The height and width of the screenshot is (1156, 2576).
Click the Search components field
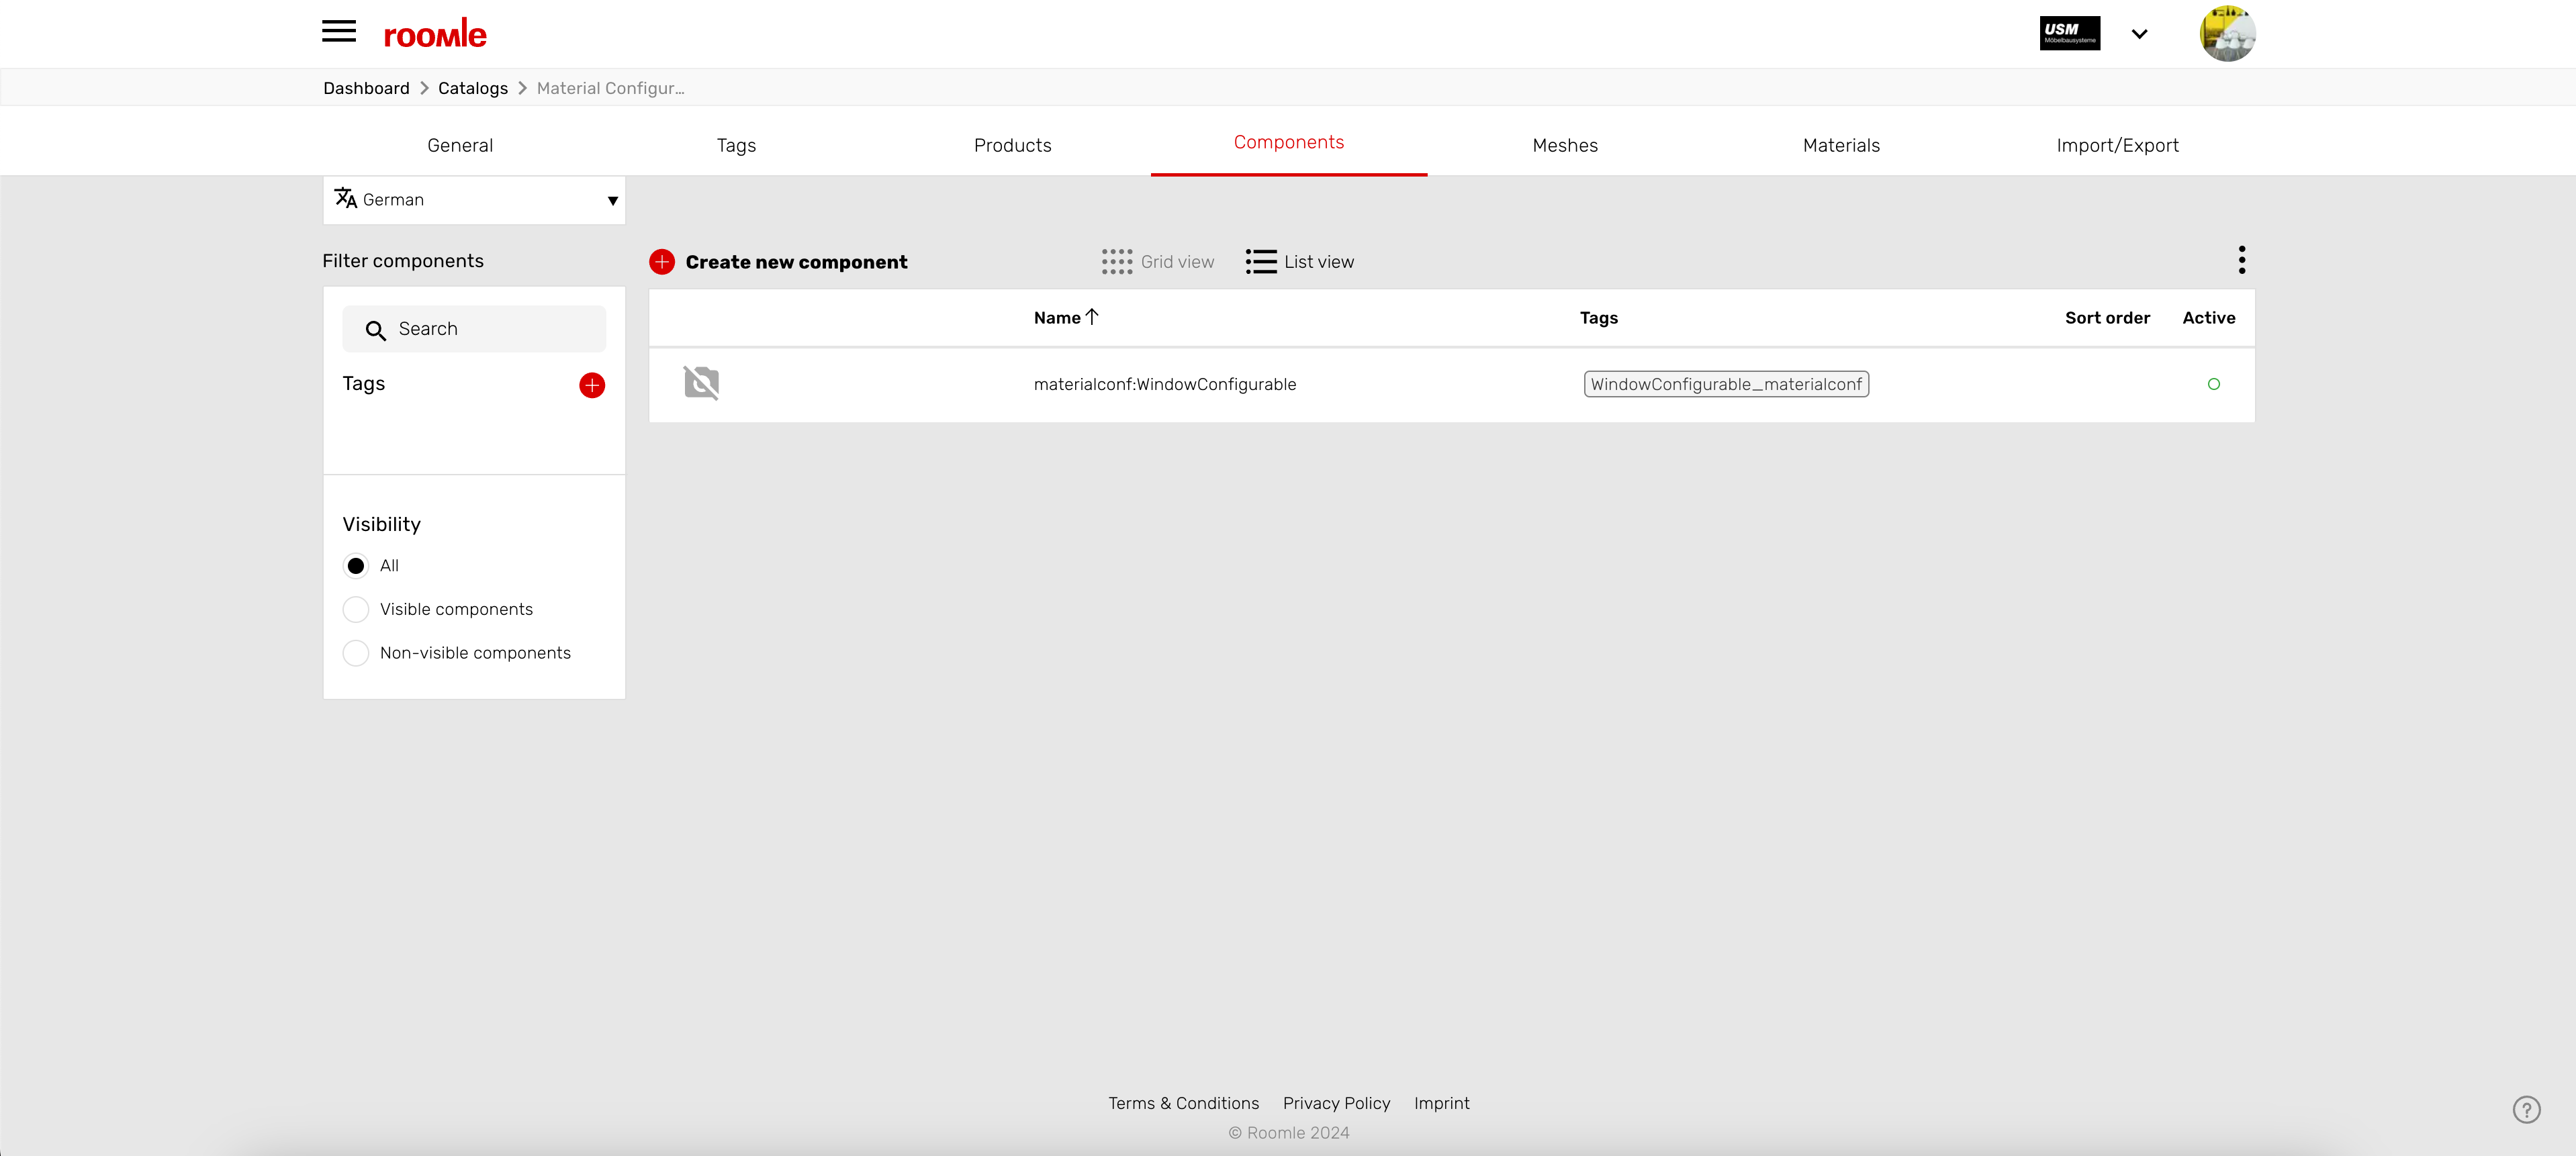click(490, 329)
